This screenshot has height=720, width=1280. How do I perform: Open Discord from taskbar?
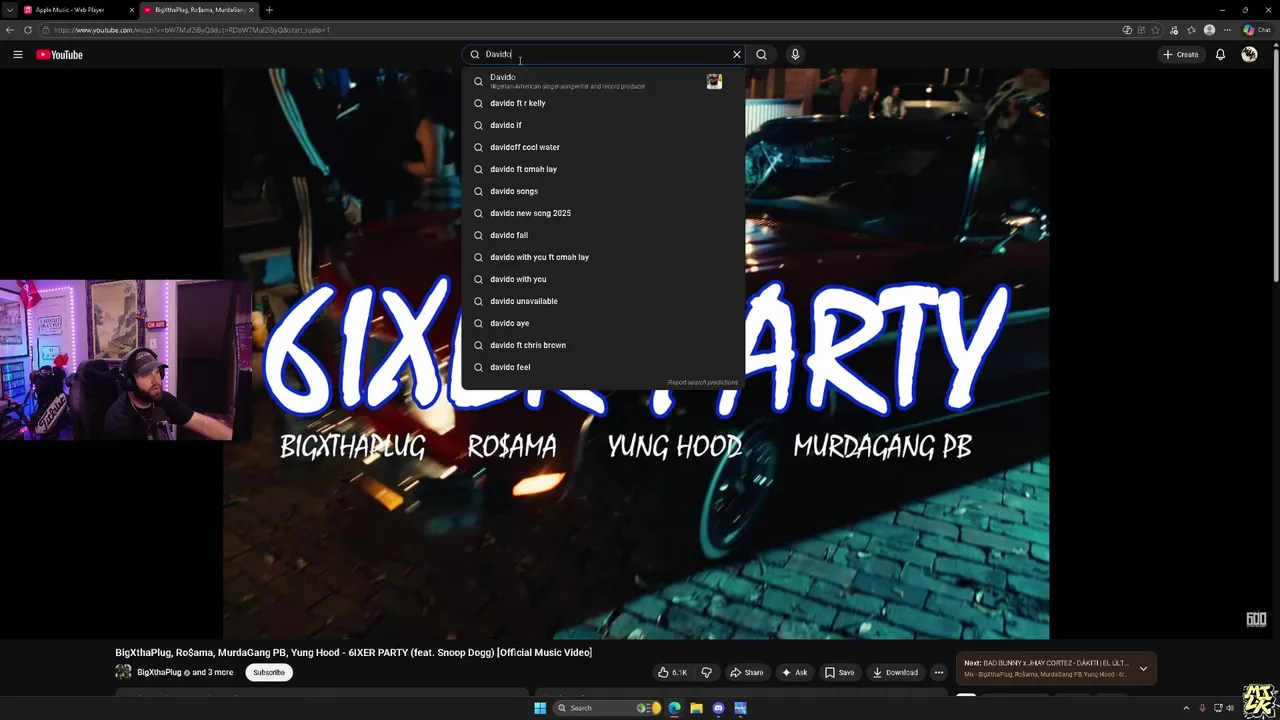point(718,708)
